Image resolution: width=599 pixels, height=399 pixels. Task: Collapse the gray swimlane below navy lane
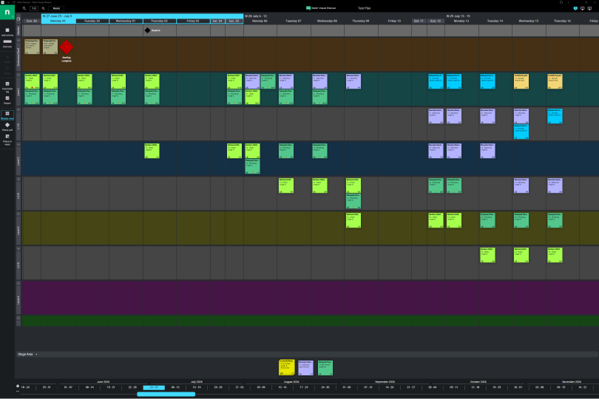[x=18, y=179]
